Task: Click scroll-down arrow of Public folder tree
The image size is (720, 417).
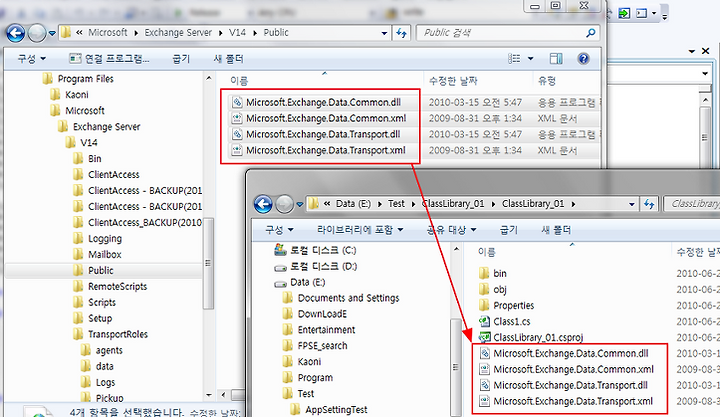Action: tap(208, 395)
